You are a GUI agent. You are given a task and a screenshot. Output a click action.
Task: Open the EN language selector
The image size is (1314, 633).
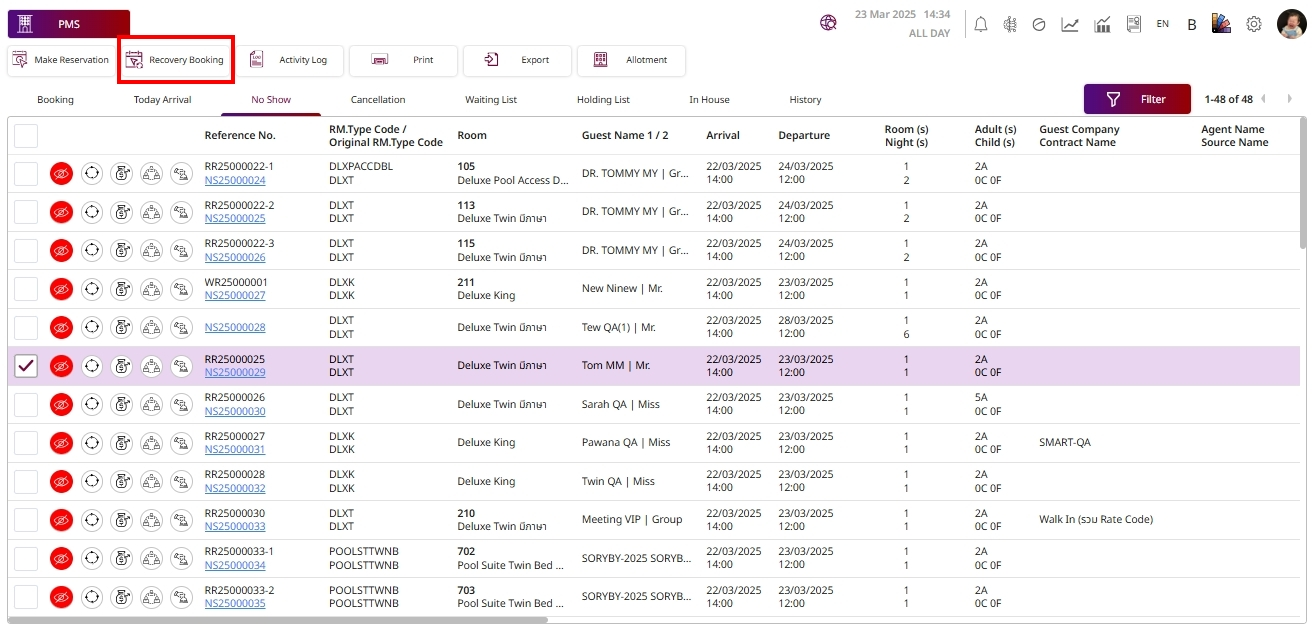click(1162, 24)
